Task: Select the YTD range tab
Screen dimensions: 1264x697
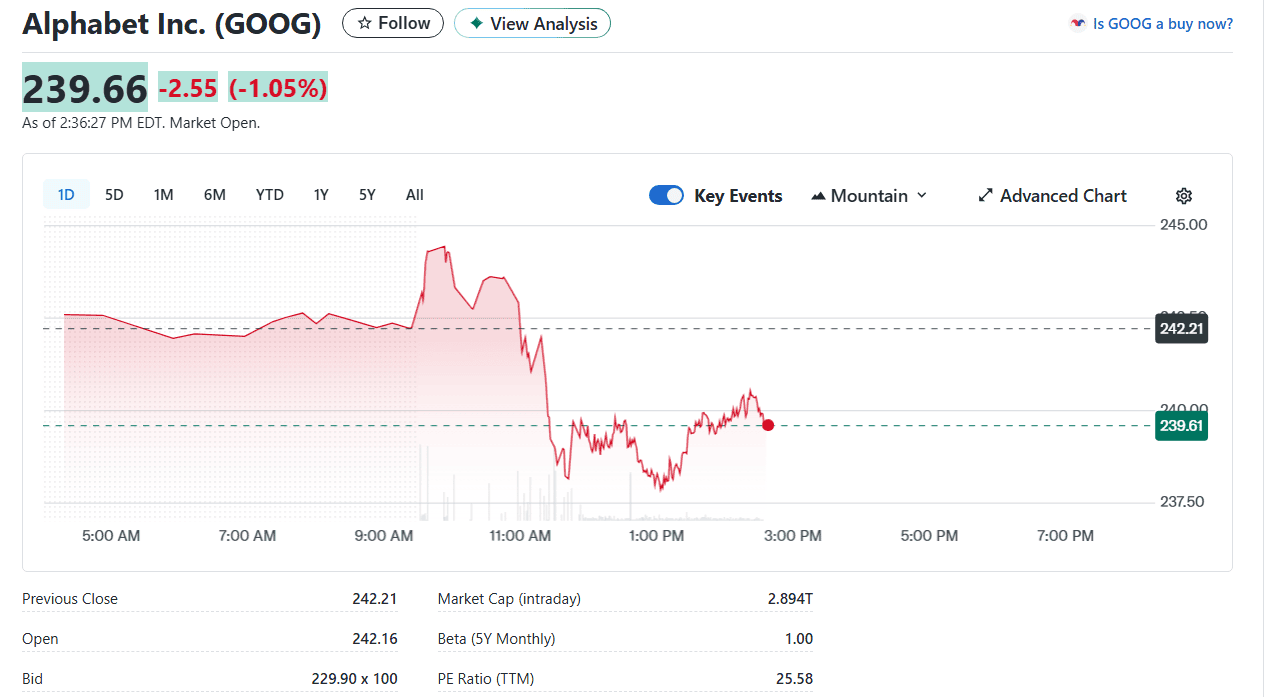Action: click(269, 195)
